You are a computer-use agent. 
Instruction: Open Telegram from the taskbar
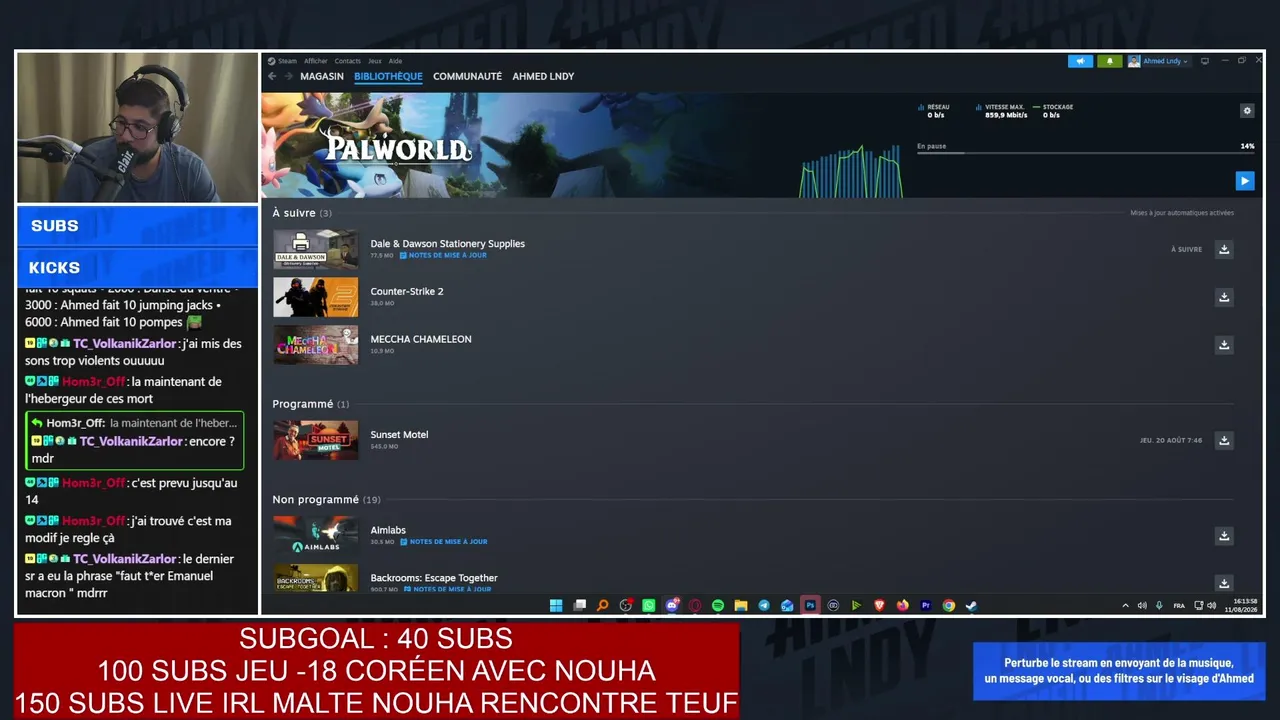click(764, 605)
